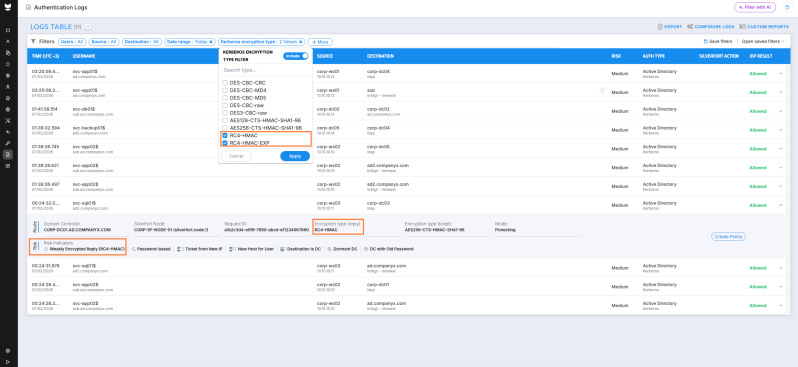Click the Ticket from New IP indicator icon
The image size is (798, 367).
pyautogui.click(x=181, y=249)
